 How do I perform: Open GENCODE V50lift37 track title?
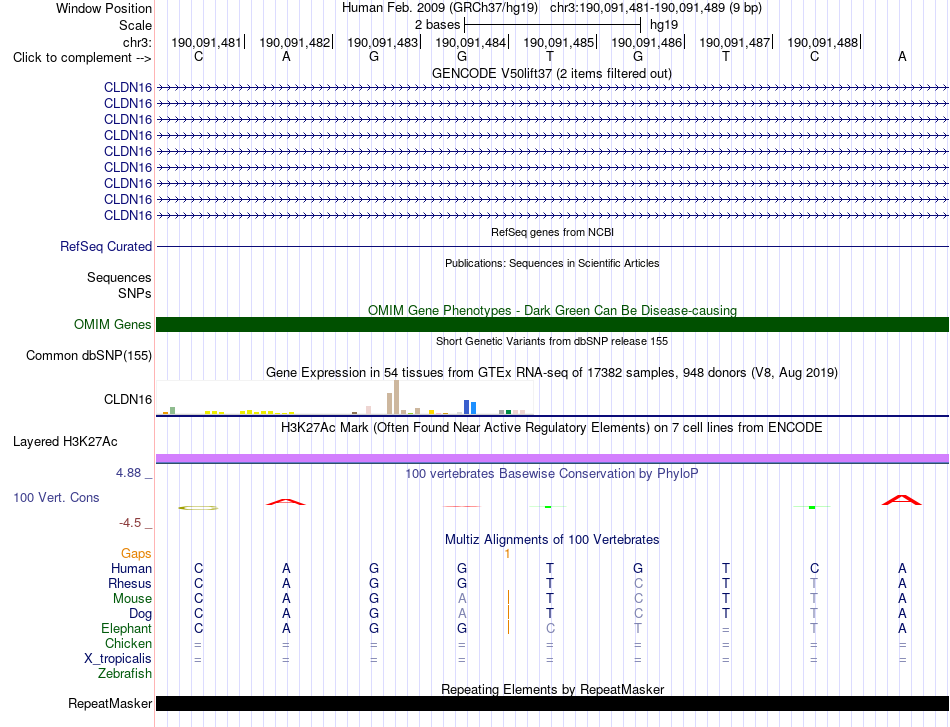coord(552,73)
